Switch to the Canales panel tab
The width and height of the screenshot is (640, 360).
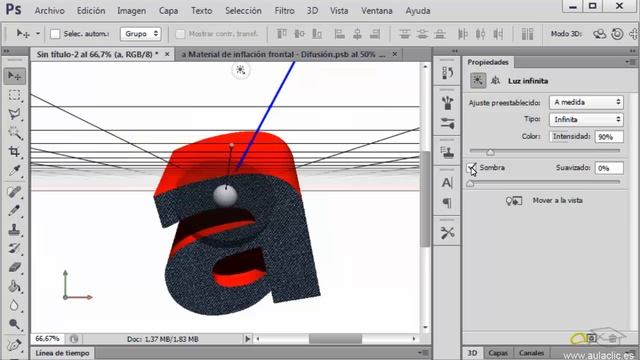tap(531, 353)
